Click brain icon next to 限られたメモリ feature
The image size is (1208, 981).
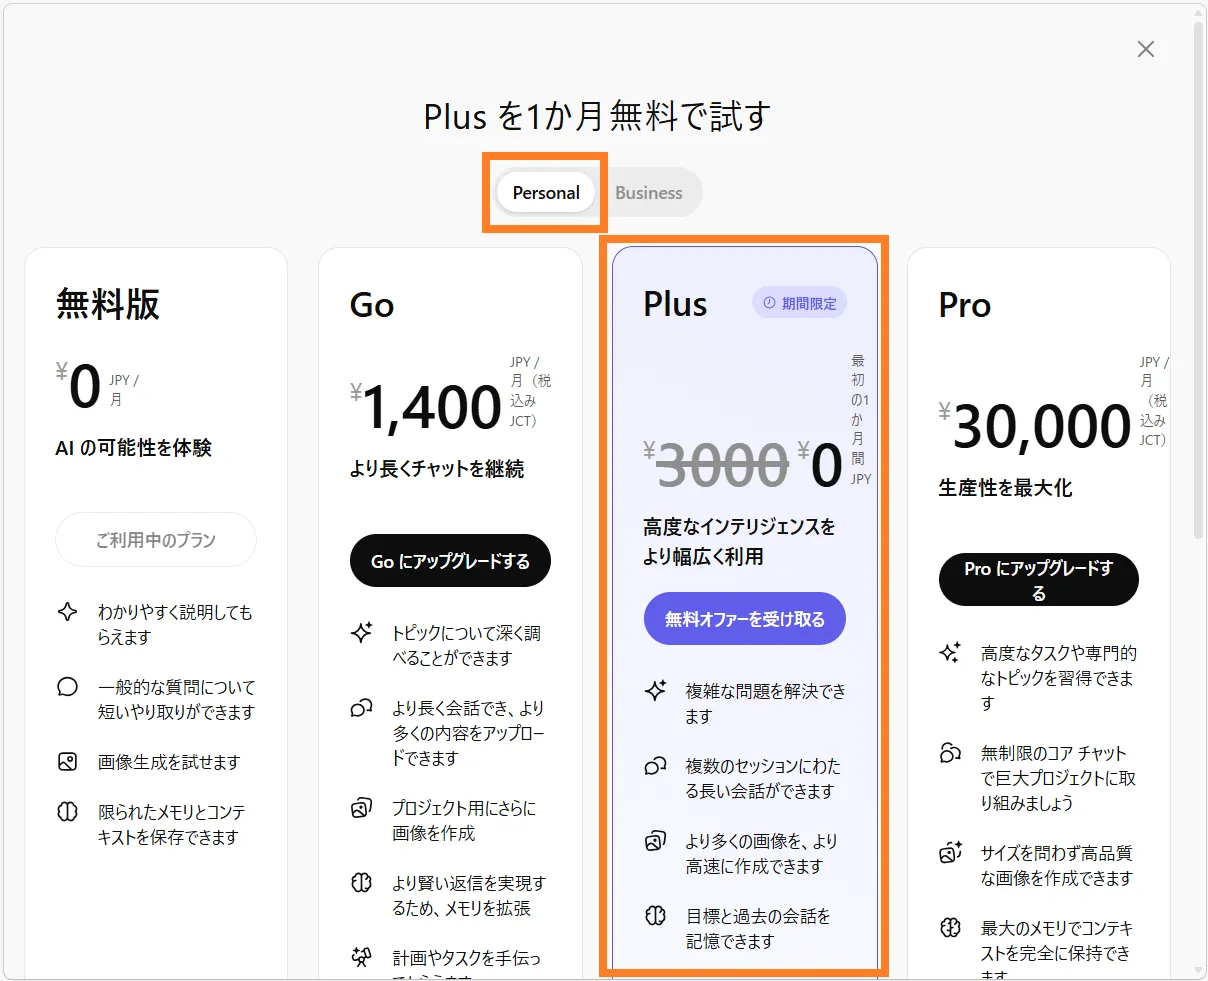[67, 812]
